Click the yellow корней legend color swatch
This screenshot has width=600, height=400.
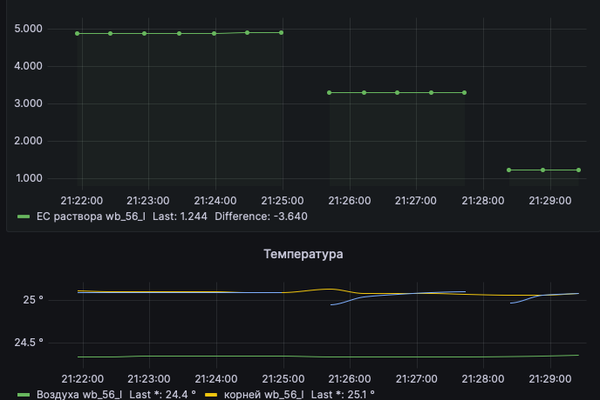(210, 395)
